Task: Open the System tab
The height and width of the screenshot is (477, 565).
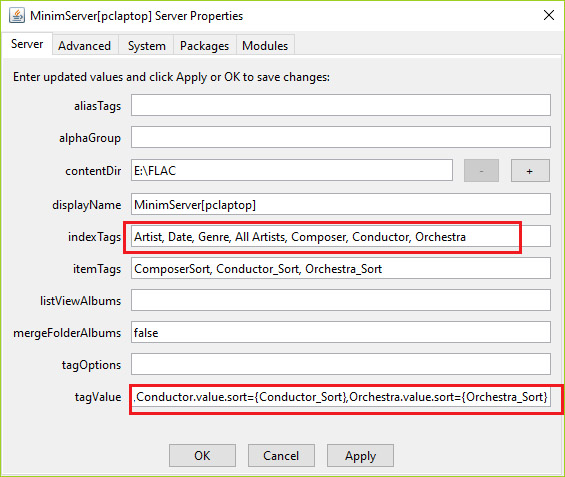Action: coord(146,46)
